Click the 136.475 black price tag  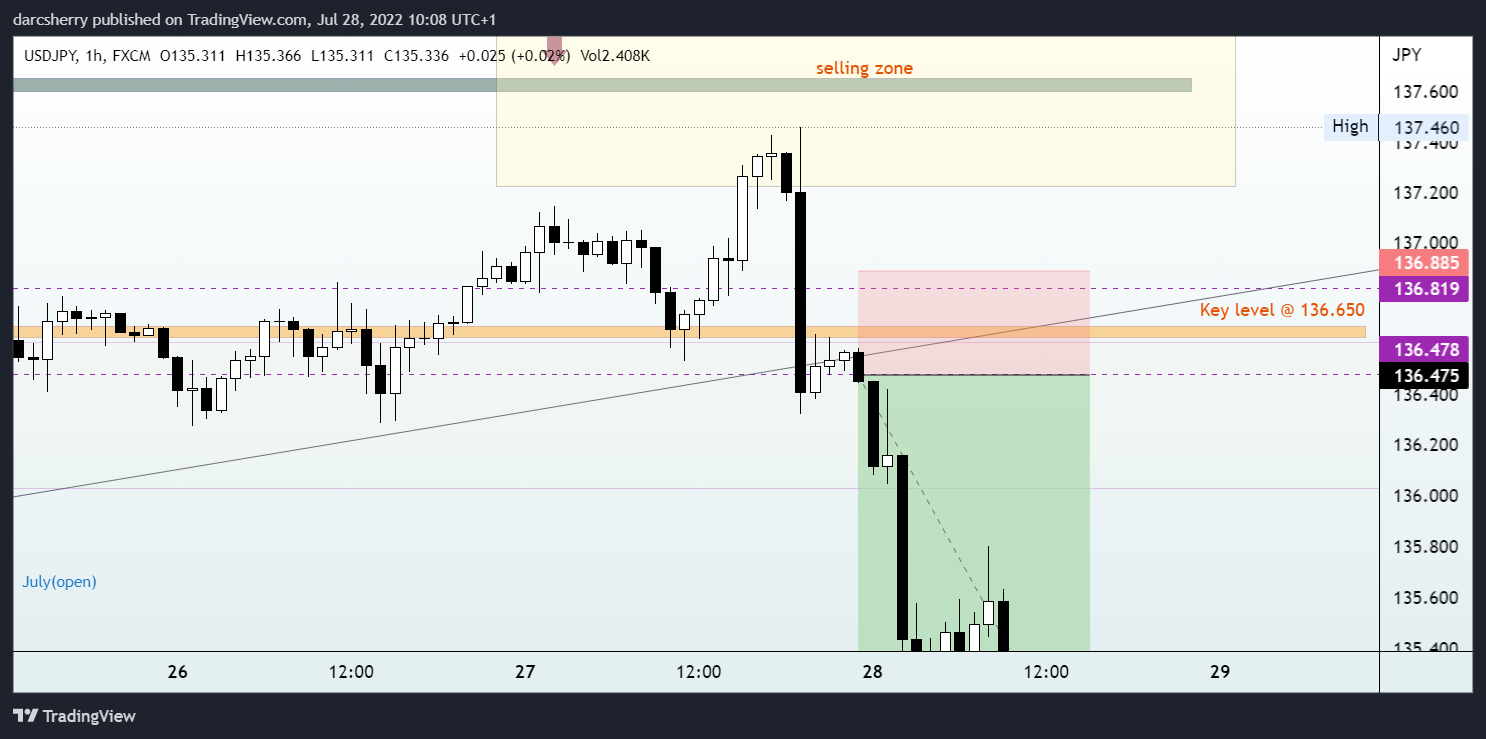click(1424, 376)
